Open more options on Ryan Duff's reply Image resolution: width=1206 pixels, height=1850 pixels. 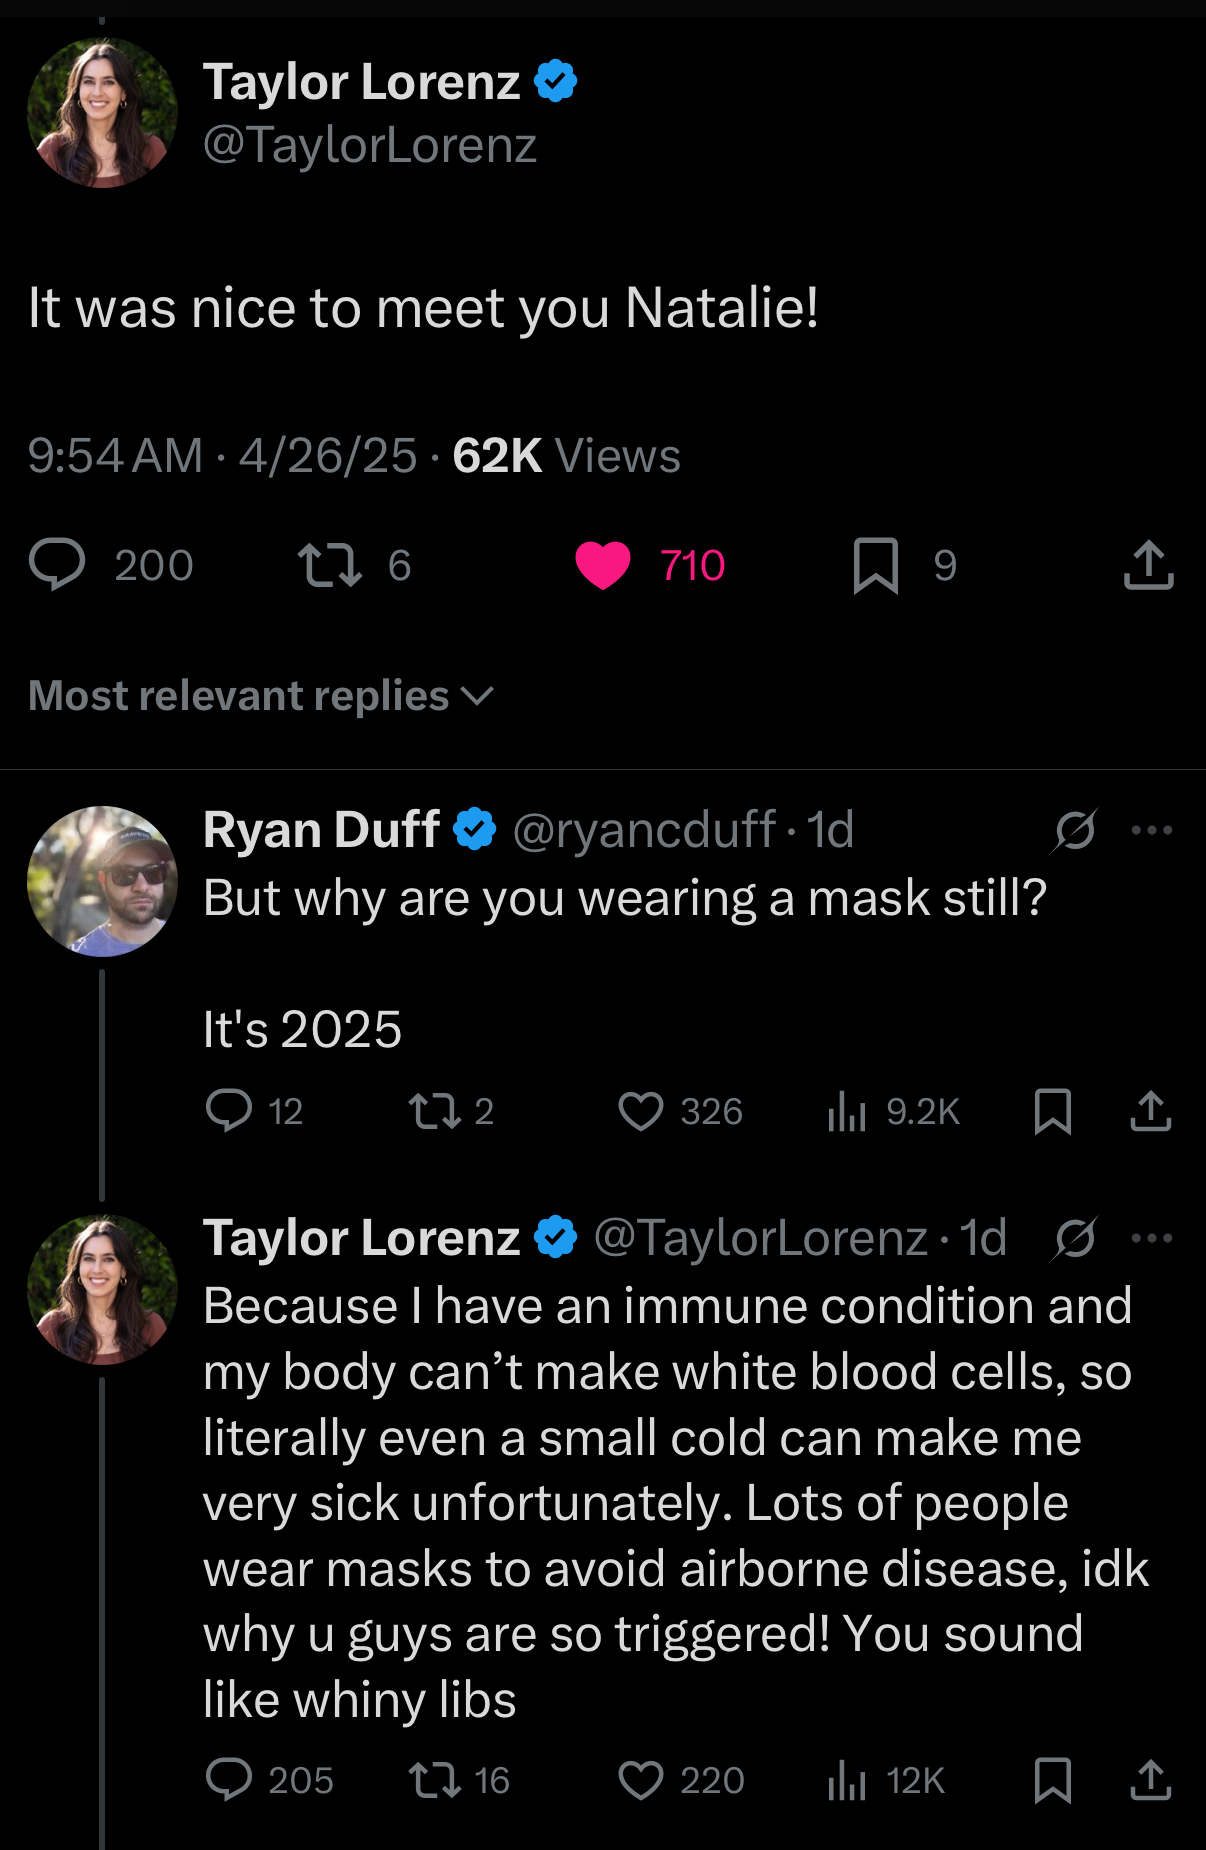click(x=1151, y=829)
